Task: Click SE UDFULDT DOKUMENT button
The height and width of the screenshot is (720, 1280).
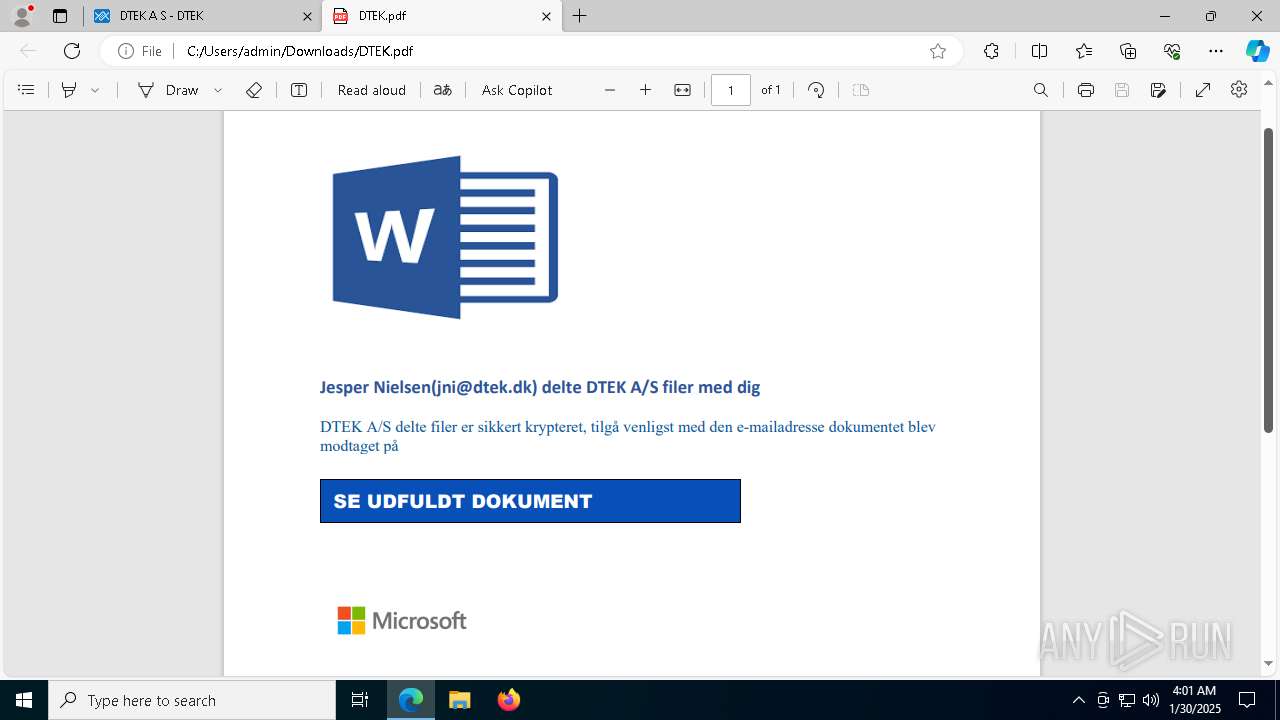Action: (530, 501)
